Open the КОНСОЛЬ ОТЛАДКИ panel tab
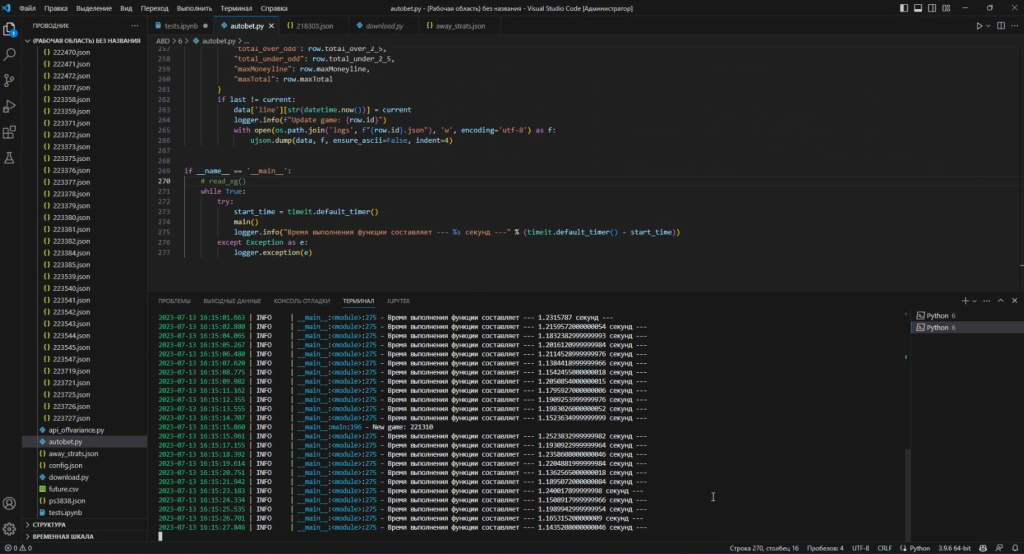The width and height of the screenshot is (1024, 554). [x=302, y=301]
